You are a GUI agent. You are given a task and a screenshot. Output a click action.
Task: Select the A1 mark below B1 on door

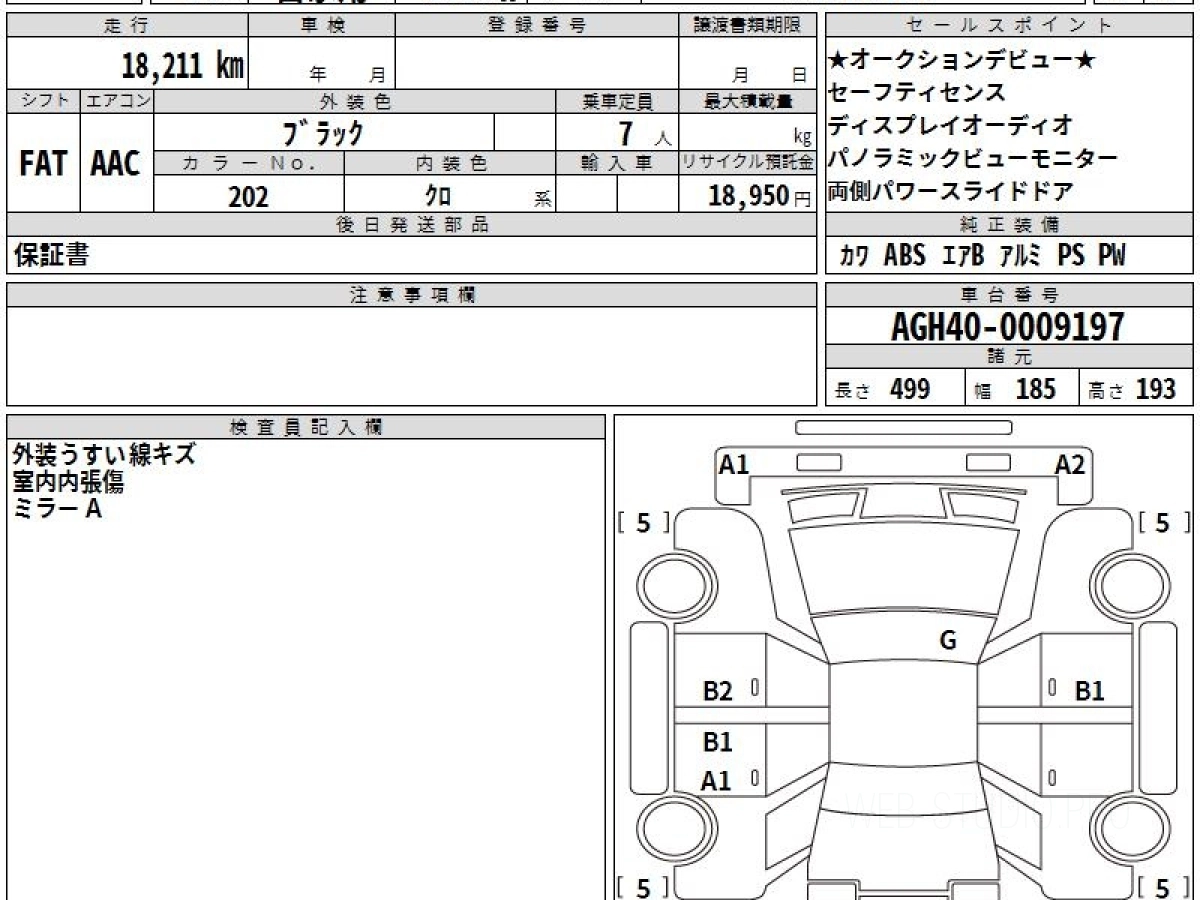point(717,781)
